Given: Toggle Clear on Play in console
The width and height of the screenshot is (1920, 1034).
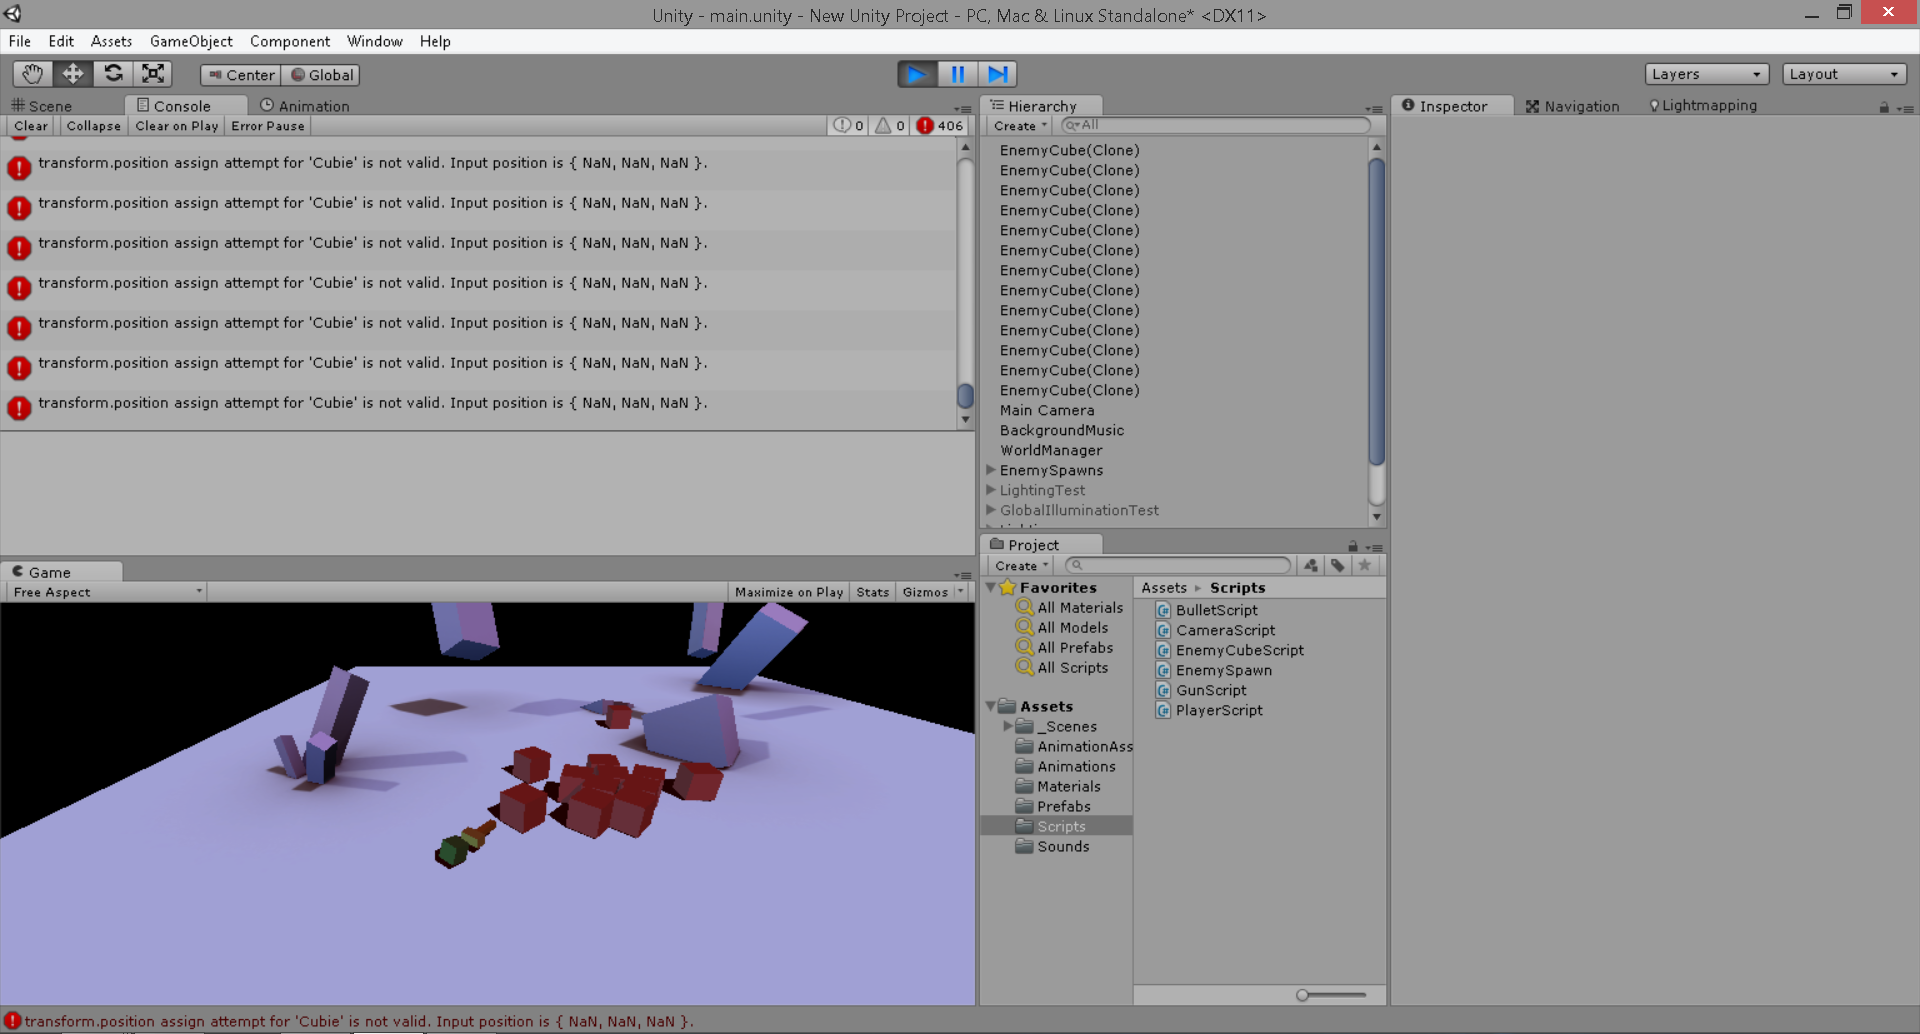Looking at the screenshot, I should (176, 126).
